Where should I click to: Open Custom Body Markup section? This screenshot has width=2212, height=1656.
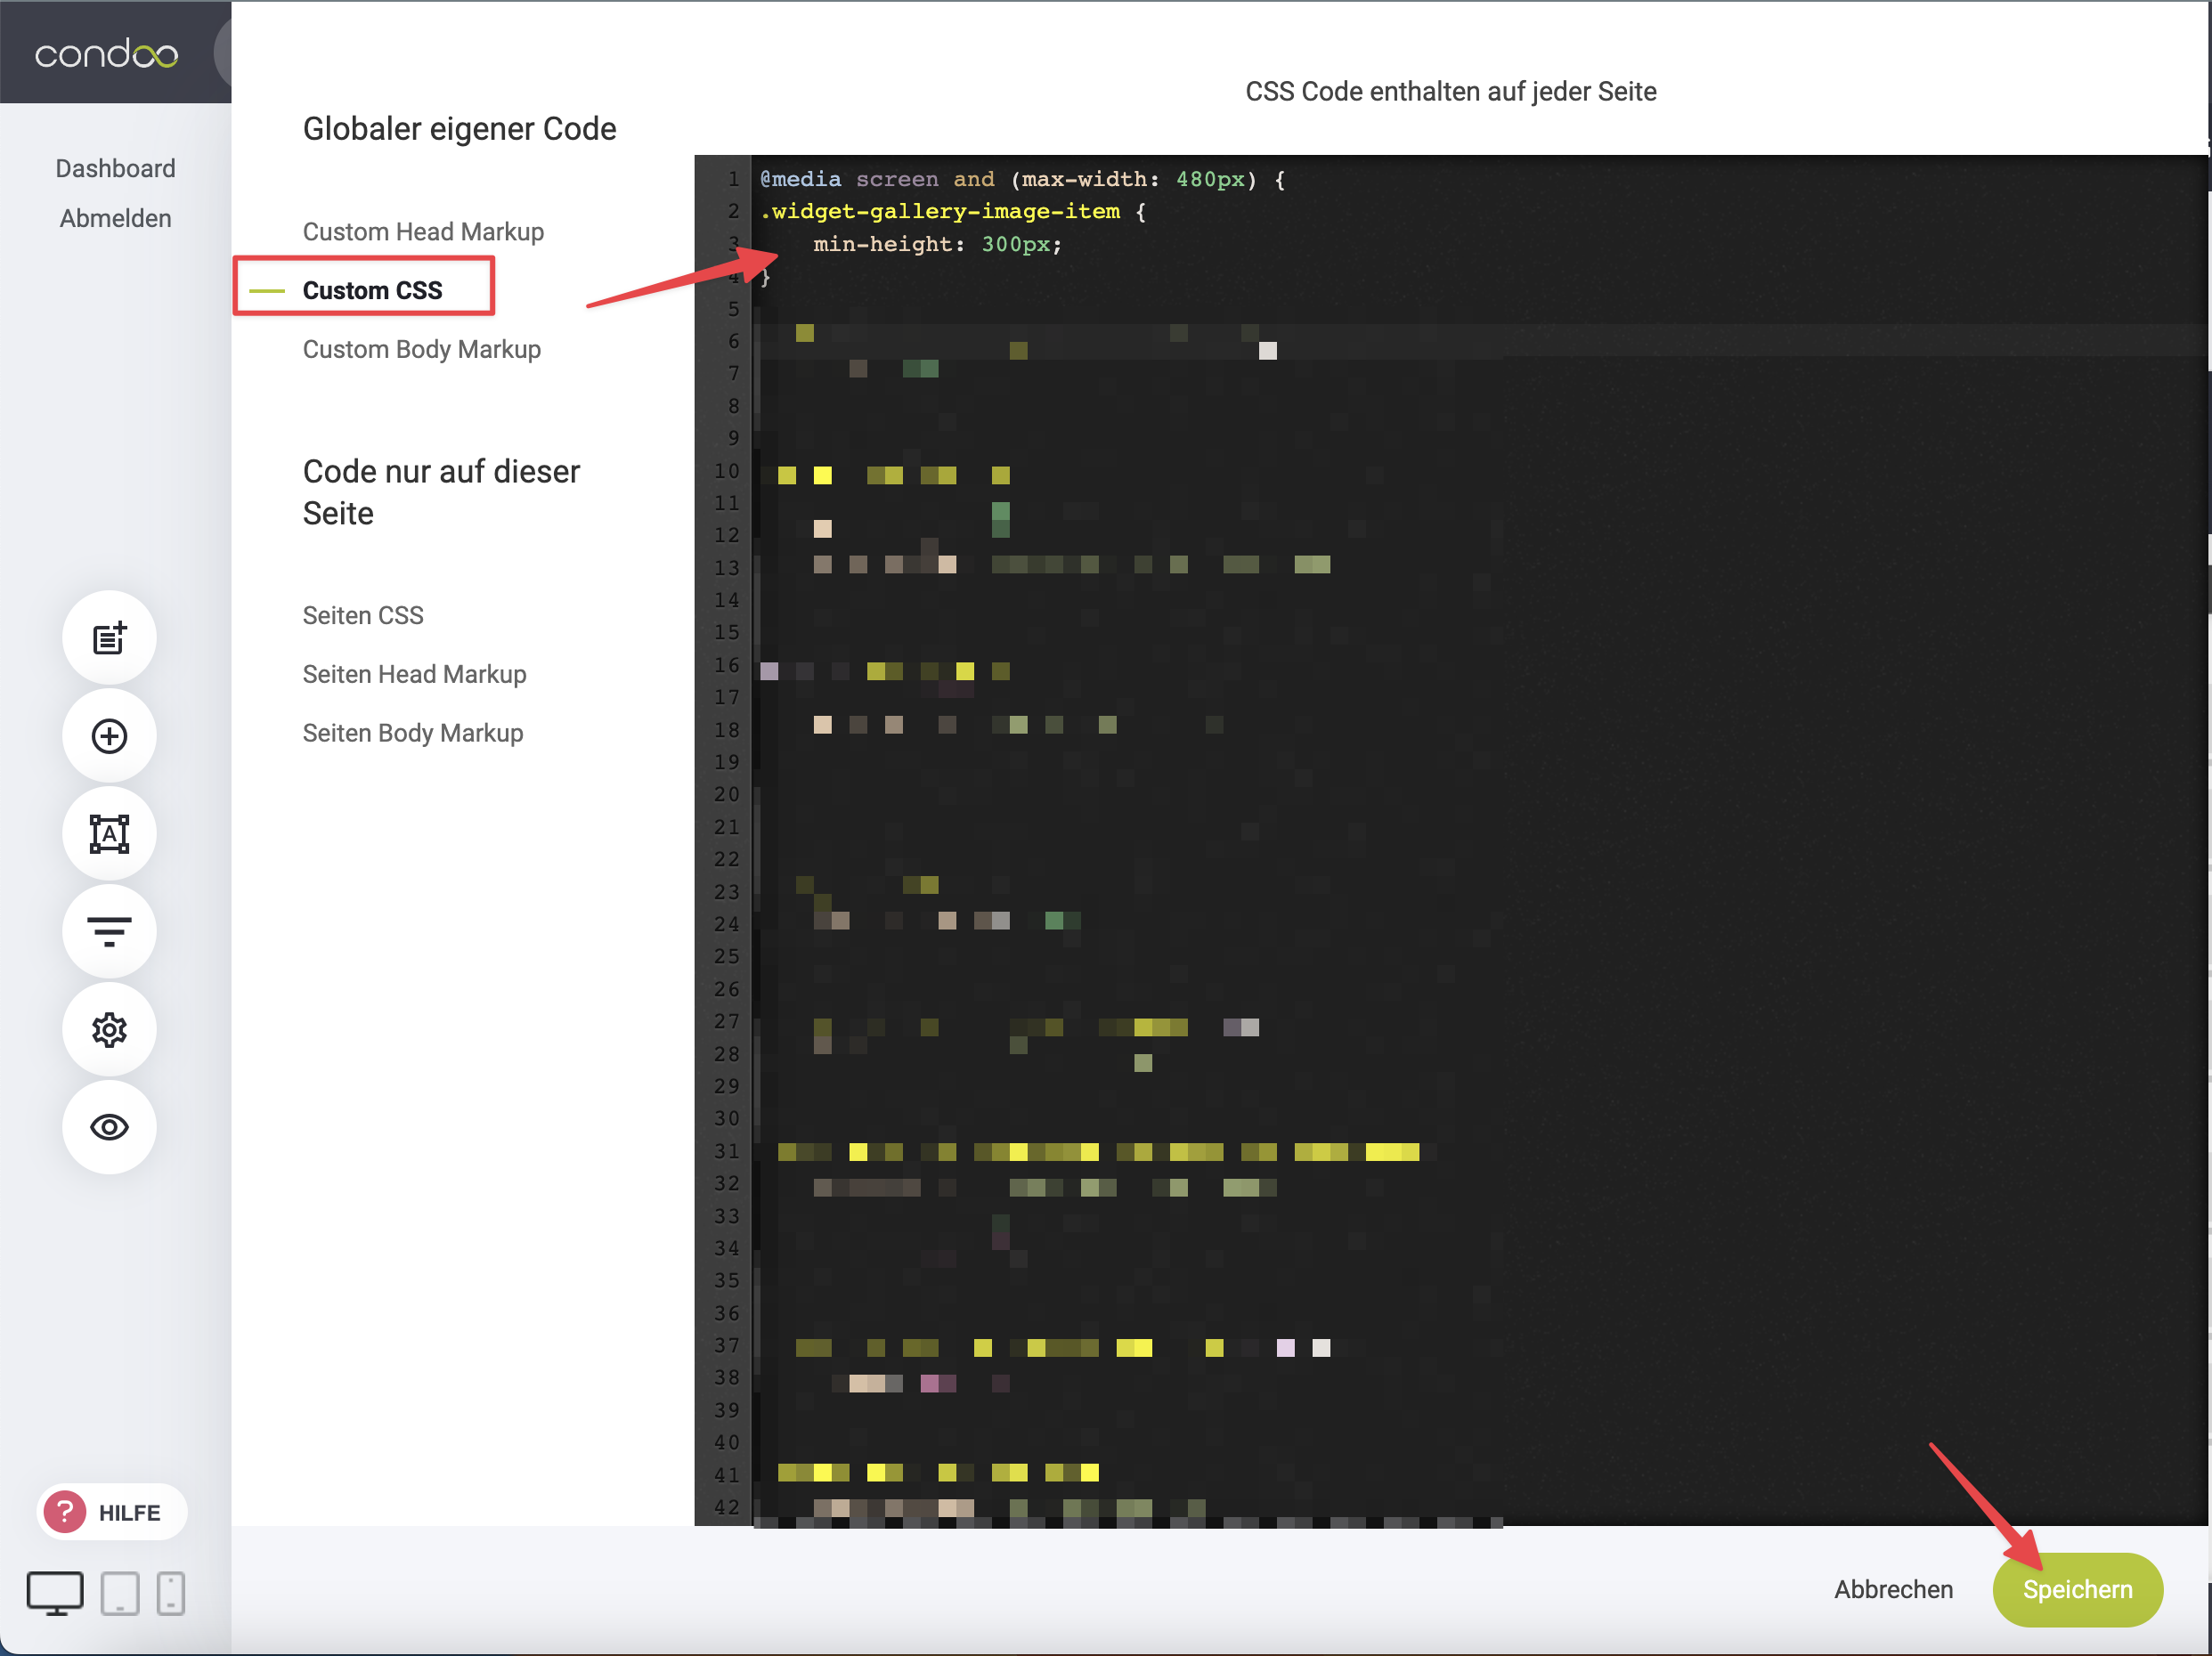[x=421, y=349]
